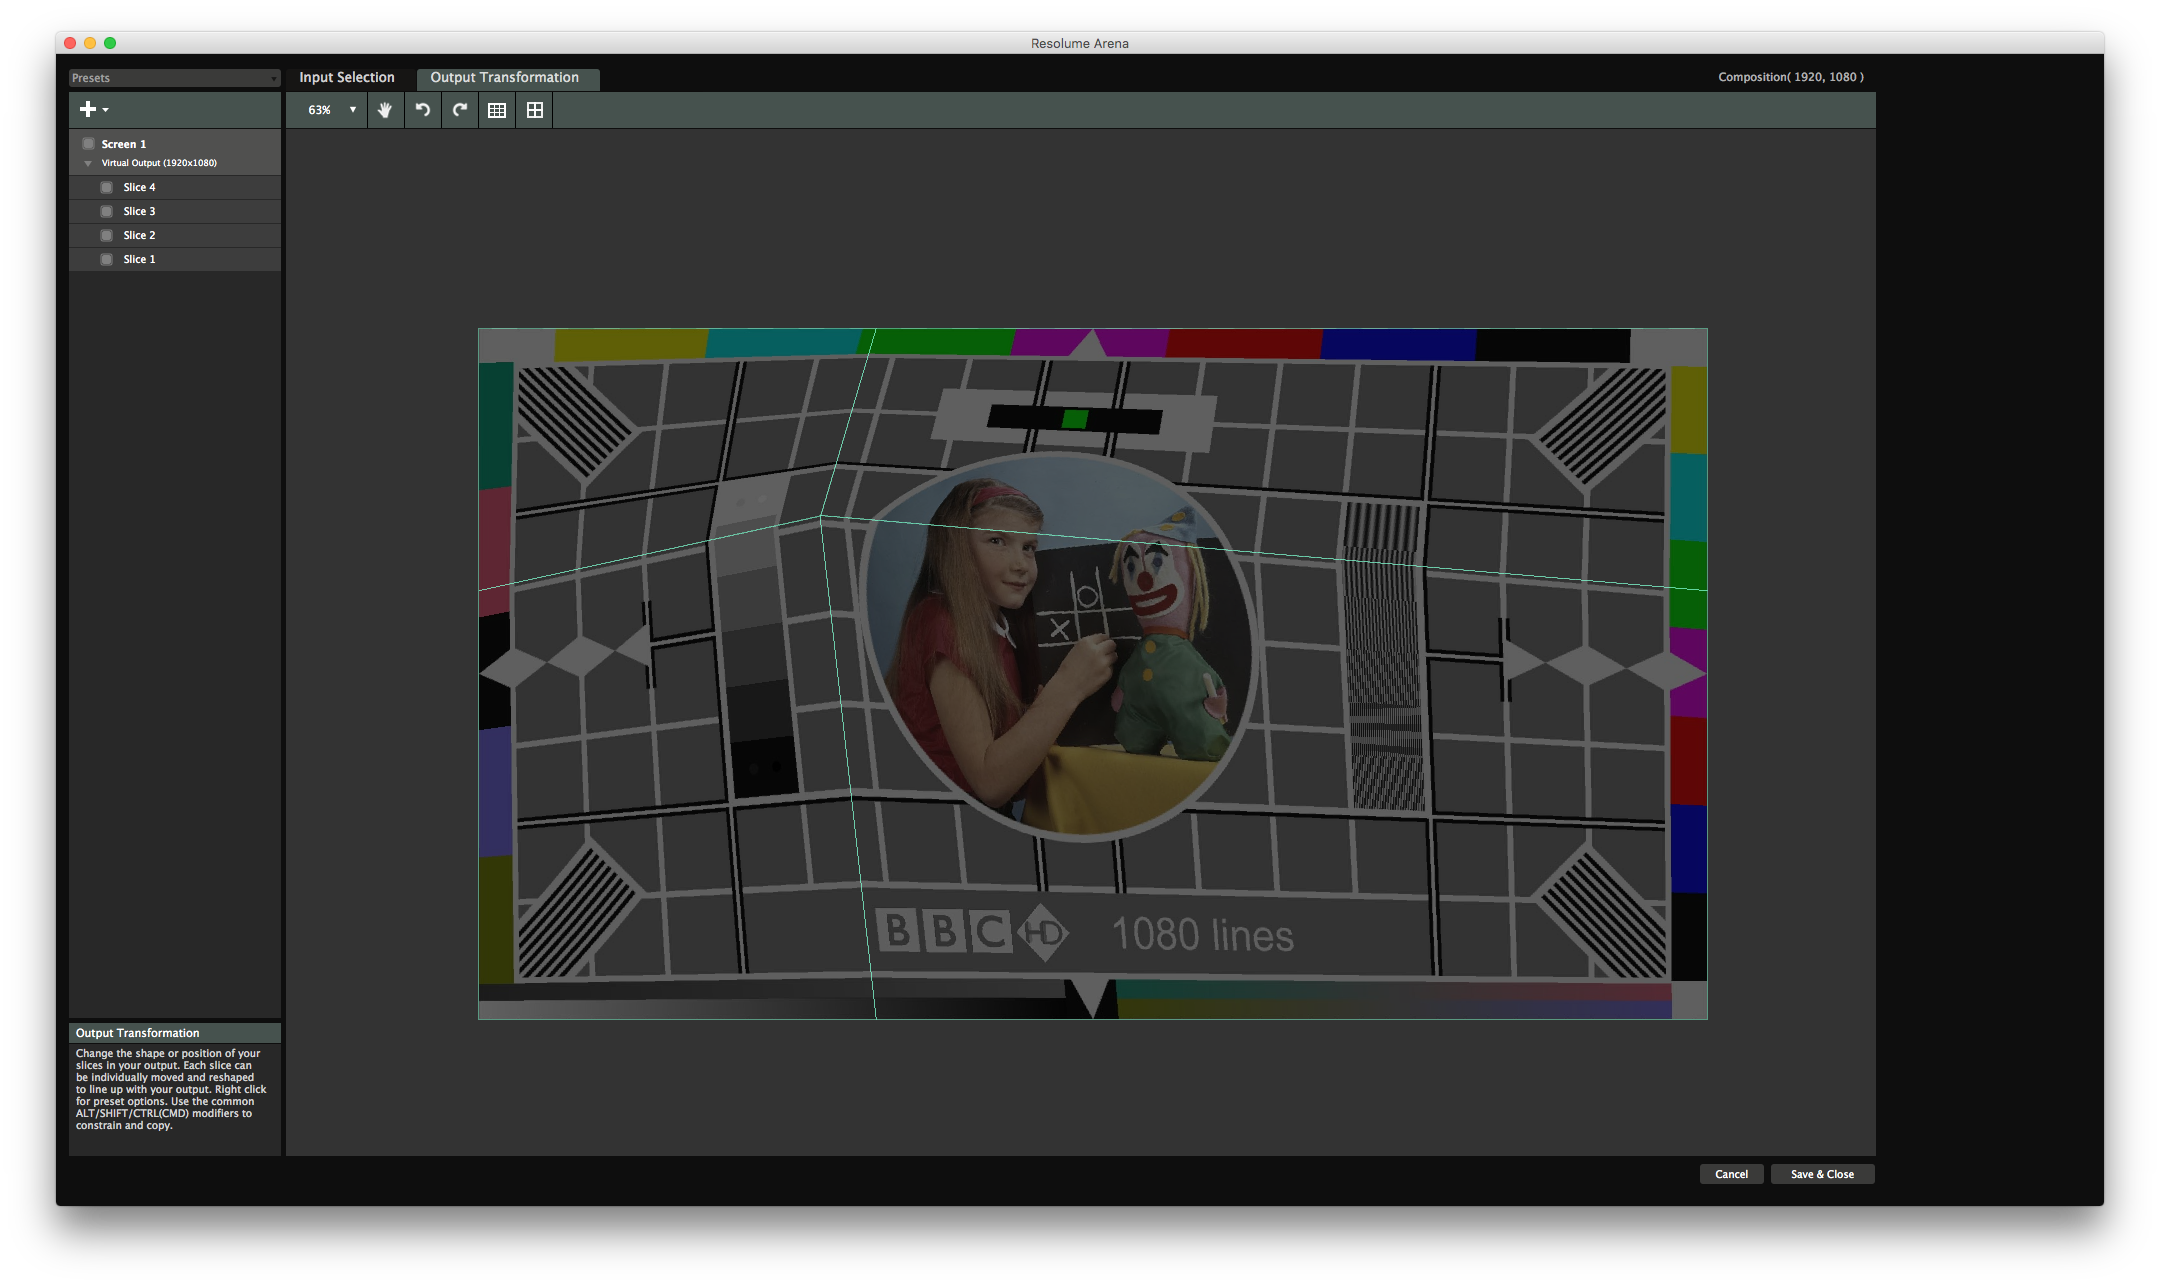Image resolution: width=2160 pixels, height=1286 pixels.
Task: Click the four-pane grid icon
Action: [x=535, y=110]
